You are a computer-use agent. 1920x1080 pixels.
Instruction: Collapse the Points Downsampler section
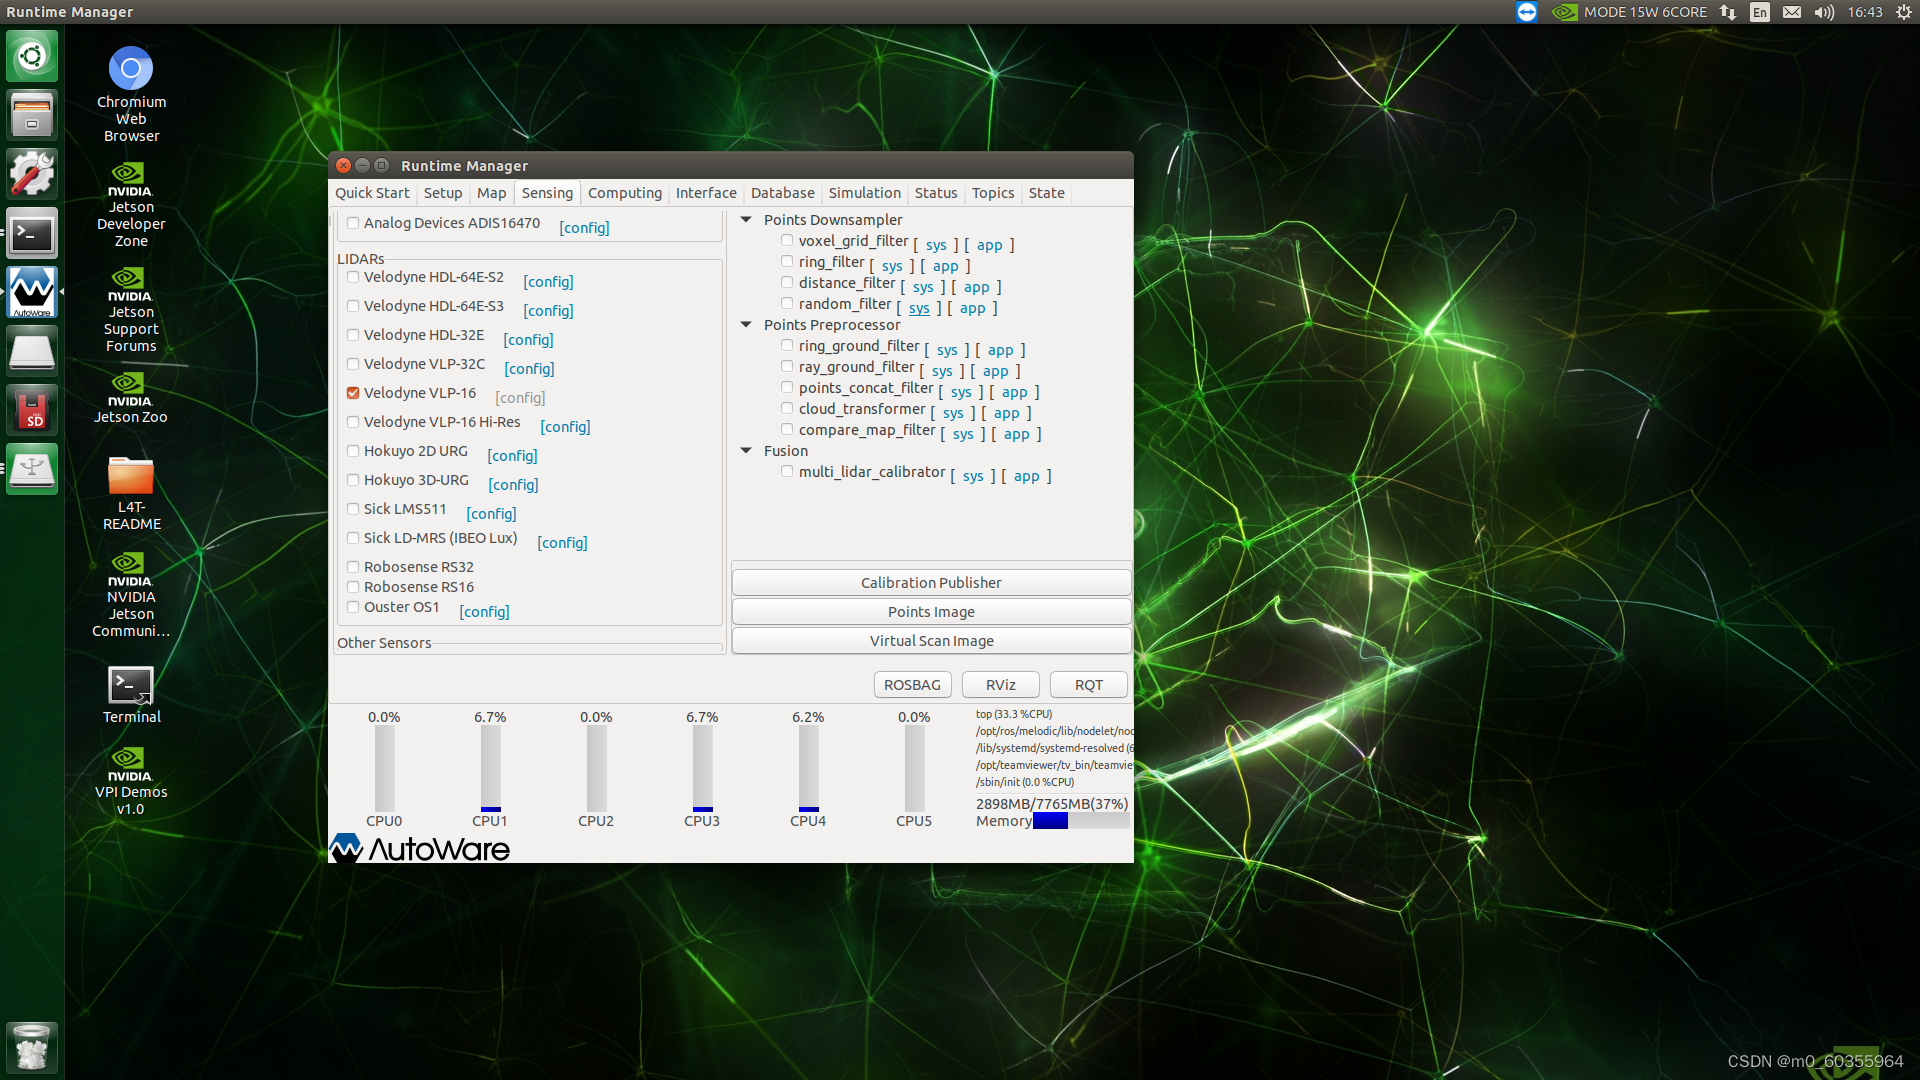tap(746, 220)
